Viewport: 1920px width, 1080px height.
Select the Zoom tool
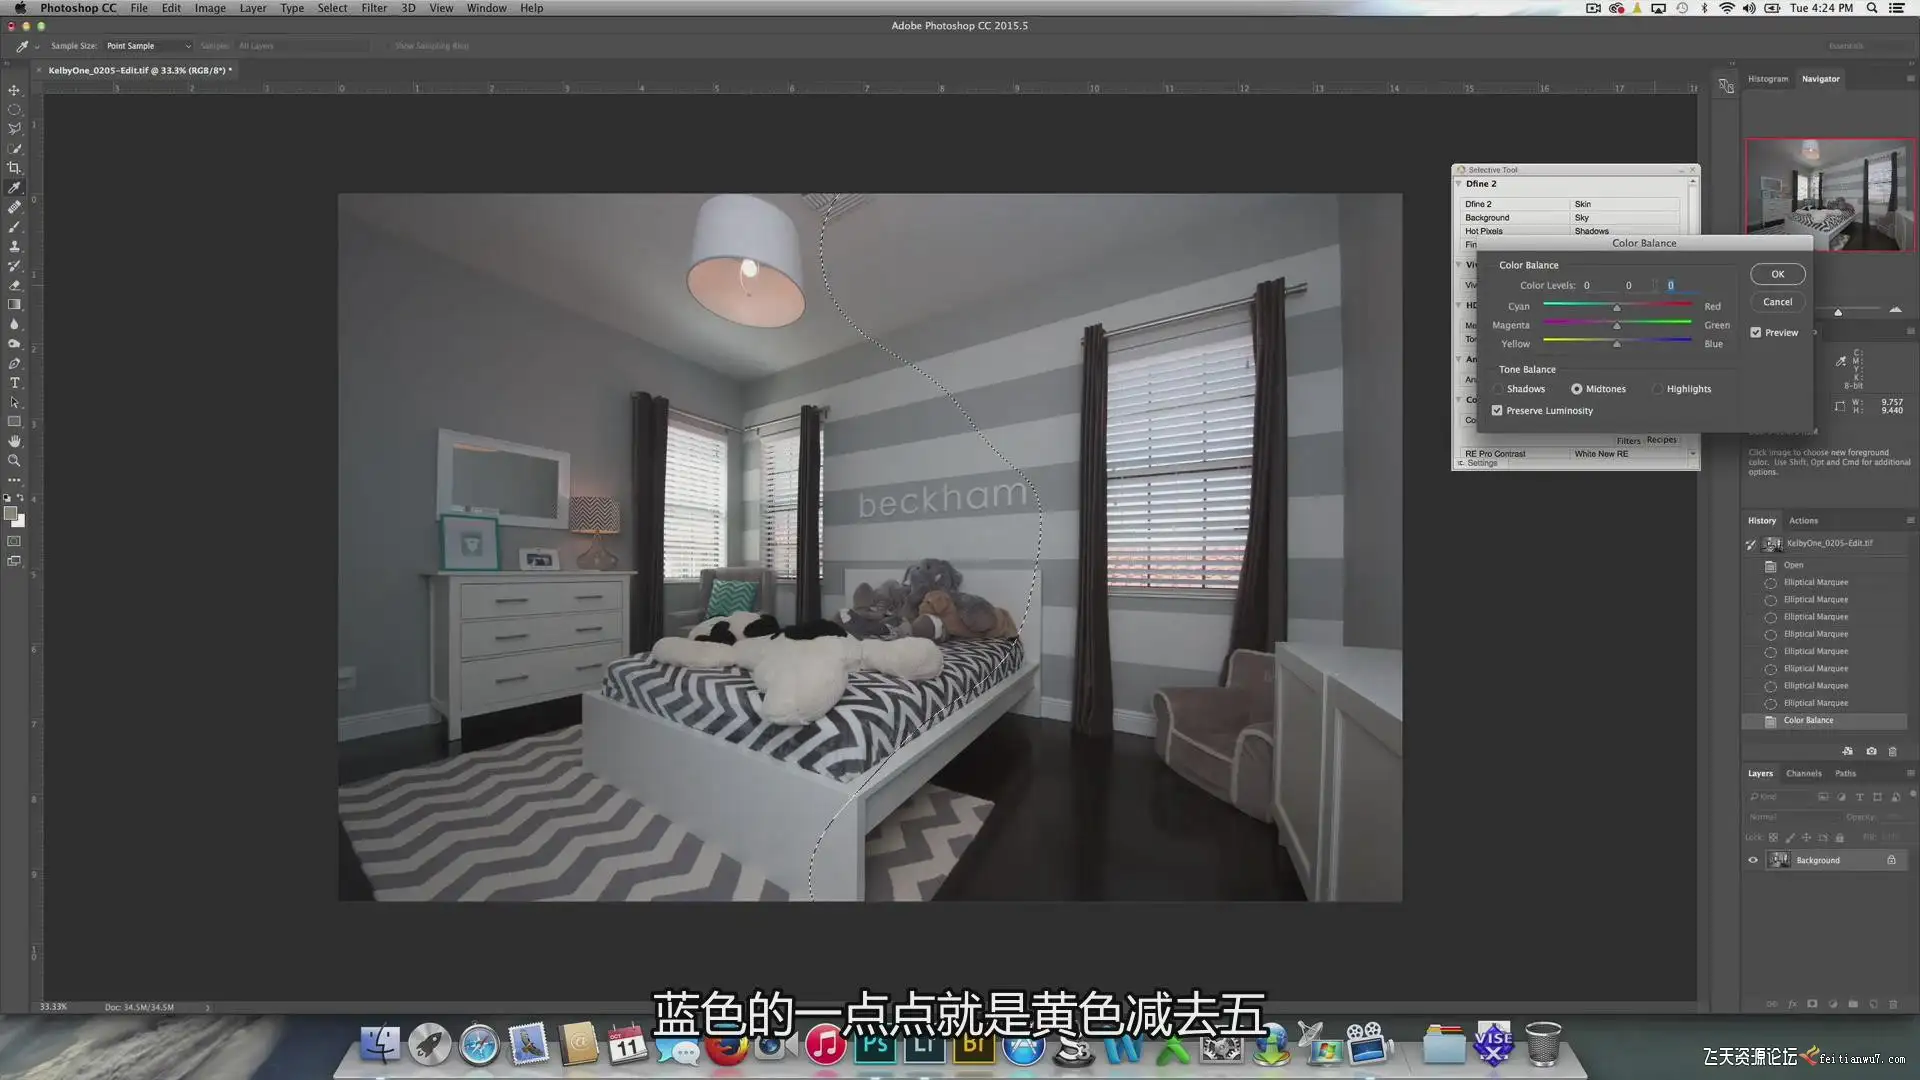(14, 461)
